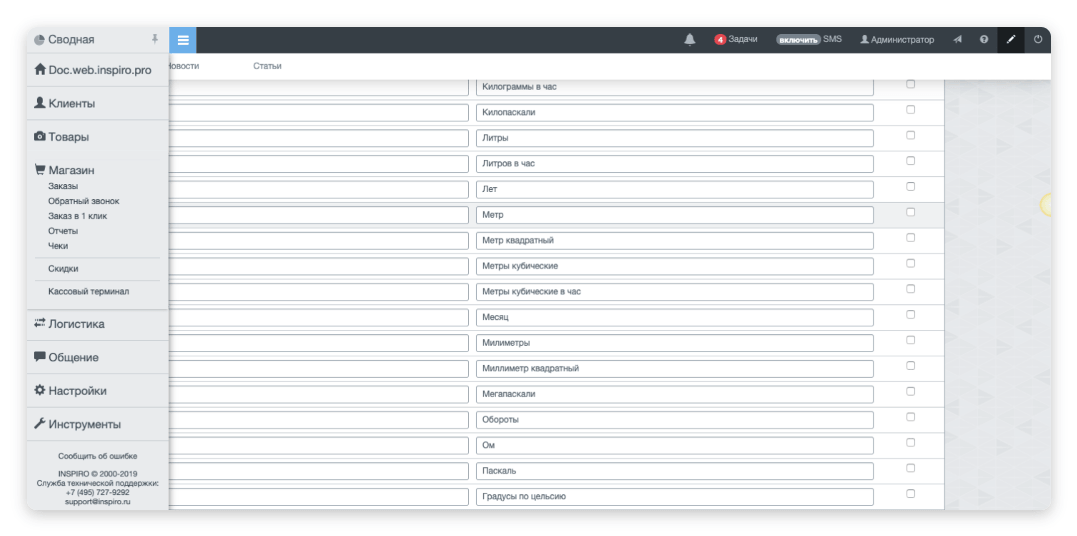The width and height of the screenshot is (1077, 536).
Task: Click the pin icon next to Сводная
Action: click(155, 39)
